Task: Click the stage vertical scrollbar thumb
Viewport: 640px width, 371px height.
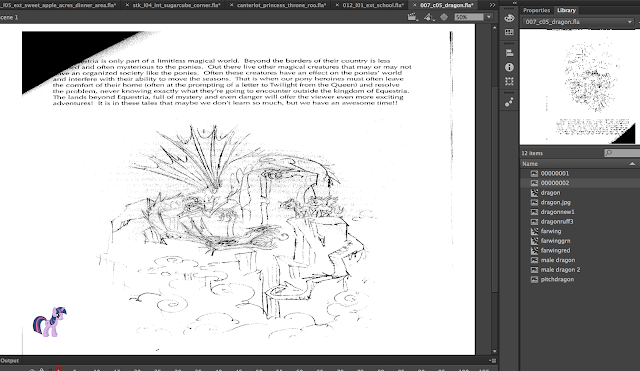Action: [x=494, y=190]
